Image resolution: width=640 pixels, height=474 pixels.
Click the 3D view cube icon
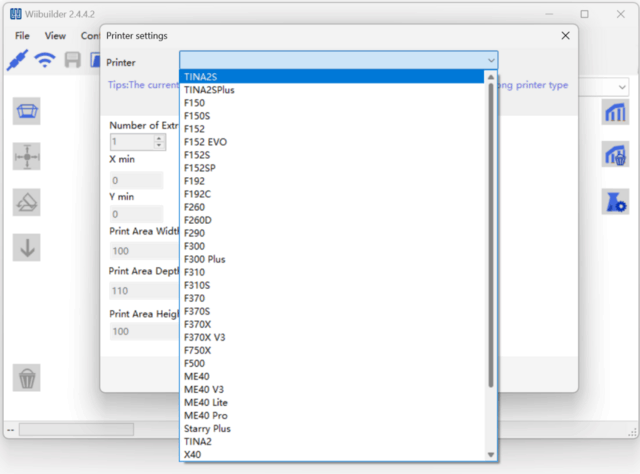pos(27,111)
